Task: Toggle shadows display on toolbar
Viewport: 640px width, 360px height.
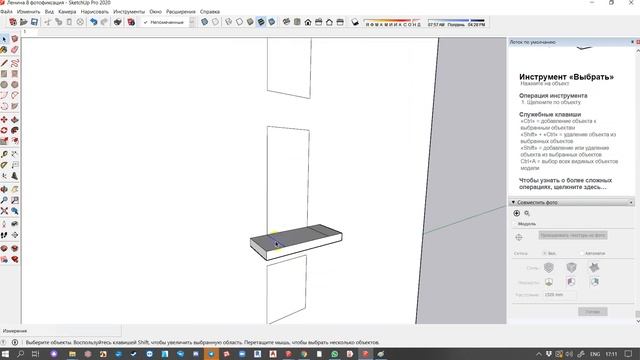Action: coord(355,22)
